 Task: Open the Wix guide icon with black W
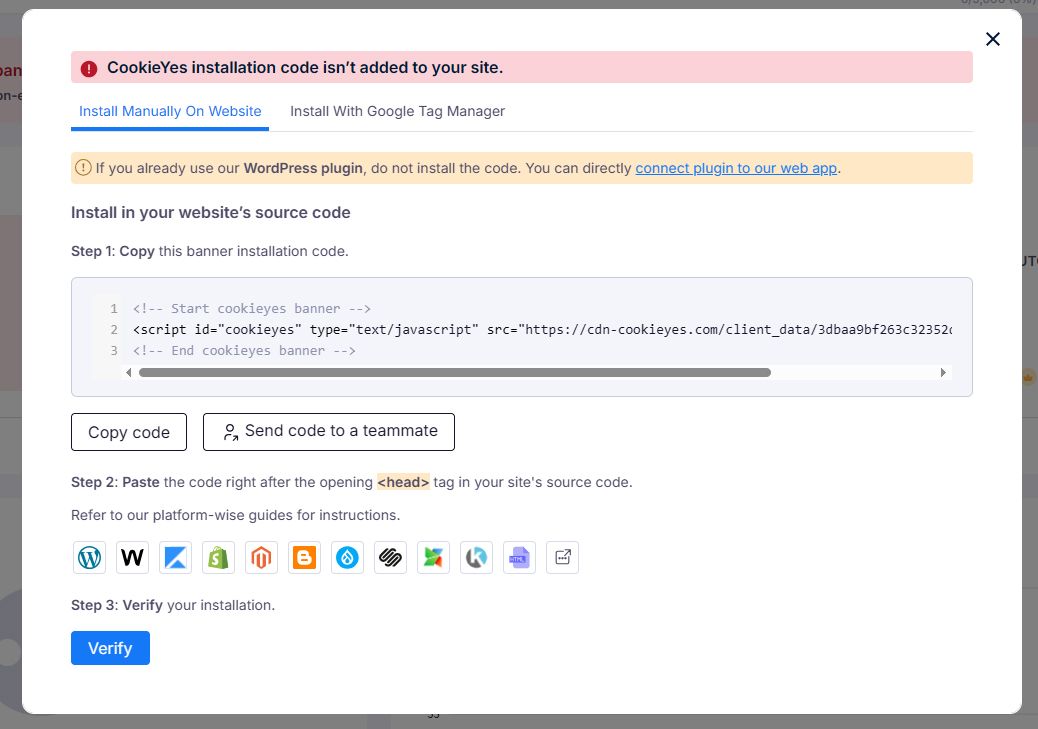click(132, 558)
